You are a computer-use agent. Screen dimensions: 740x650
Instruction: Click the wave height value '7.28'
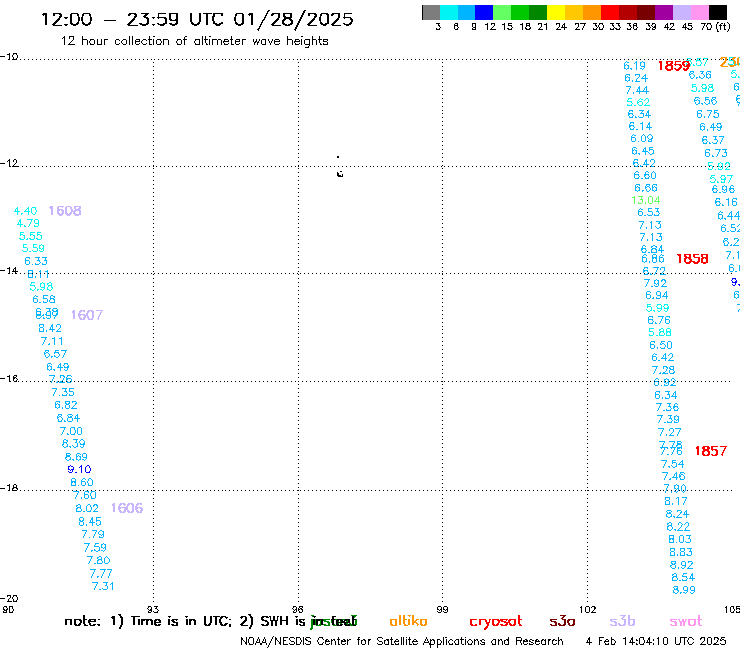tap(663, 370)
